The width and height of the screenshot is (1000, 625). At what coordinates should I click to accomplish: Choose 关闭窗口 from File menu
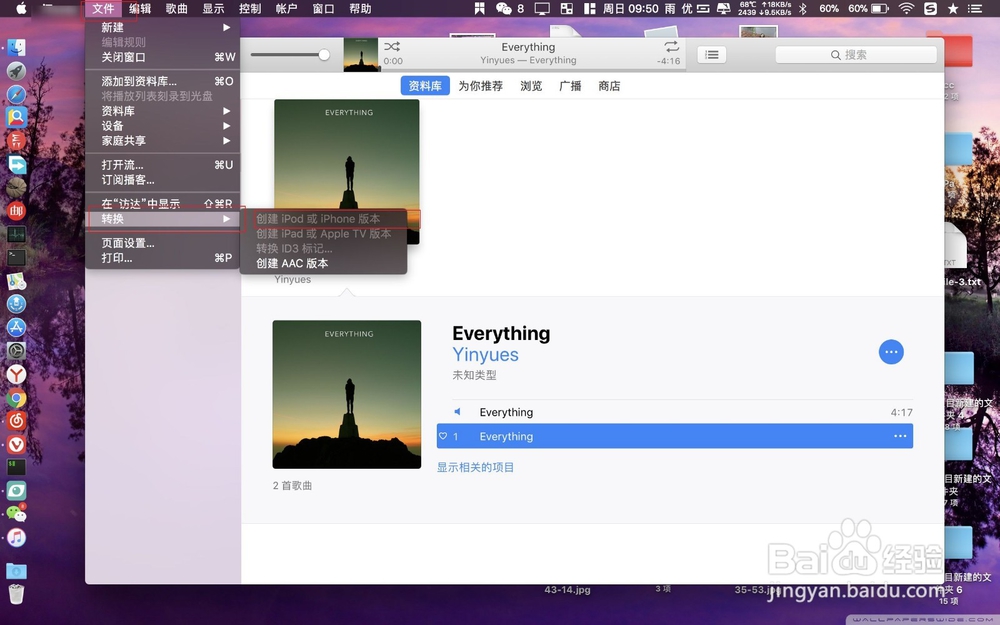click(163, 57)
